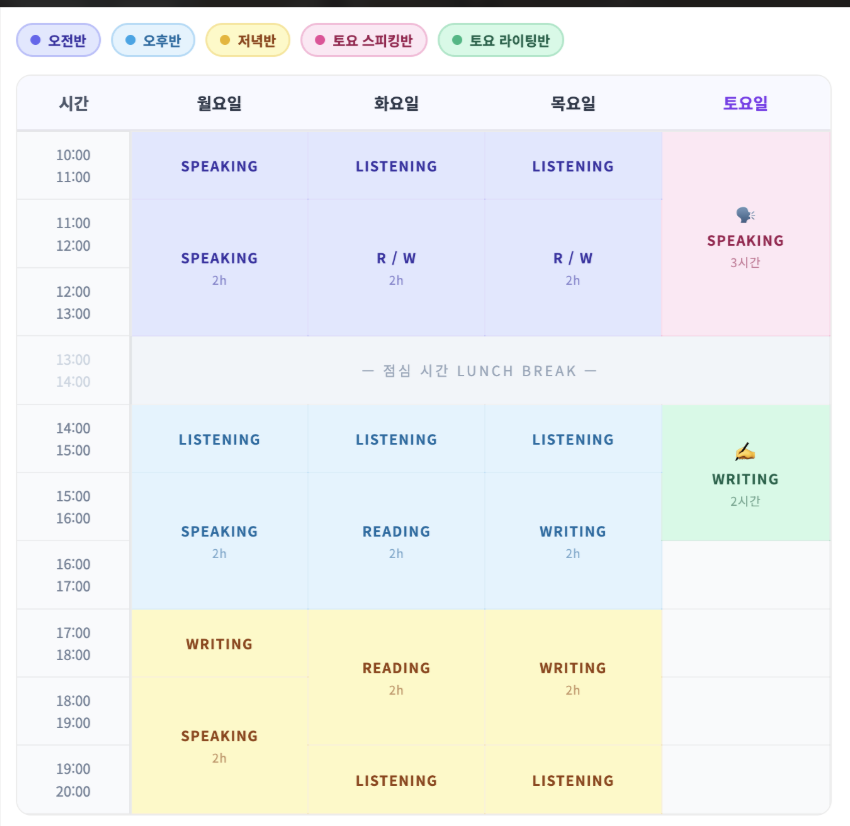Click the 화요일 column header
Image resolution: width=850 pixels, height=826 pixels.
(x=396, y=103)
